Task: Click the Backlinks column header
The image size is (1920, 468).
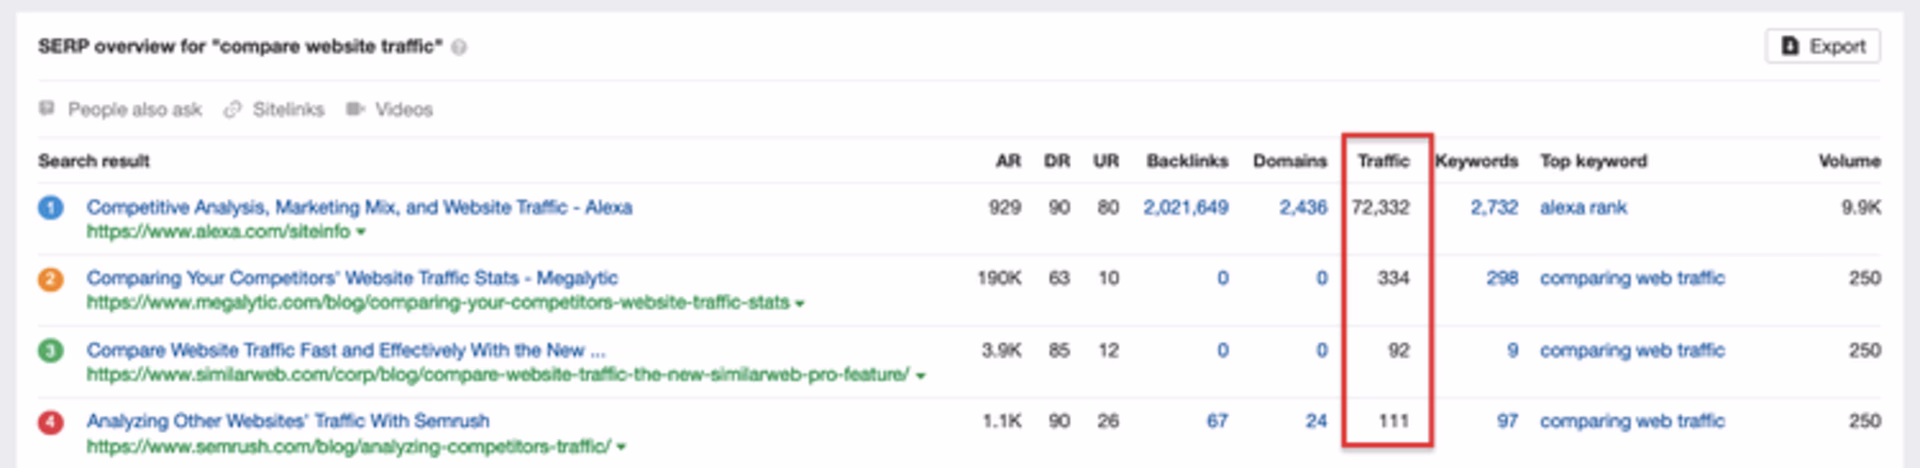Action: coord(1187,161)
